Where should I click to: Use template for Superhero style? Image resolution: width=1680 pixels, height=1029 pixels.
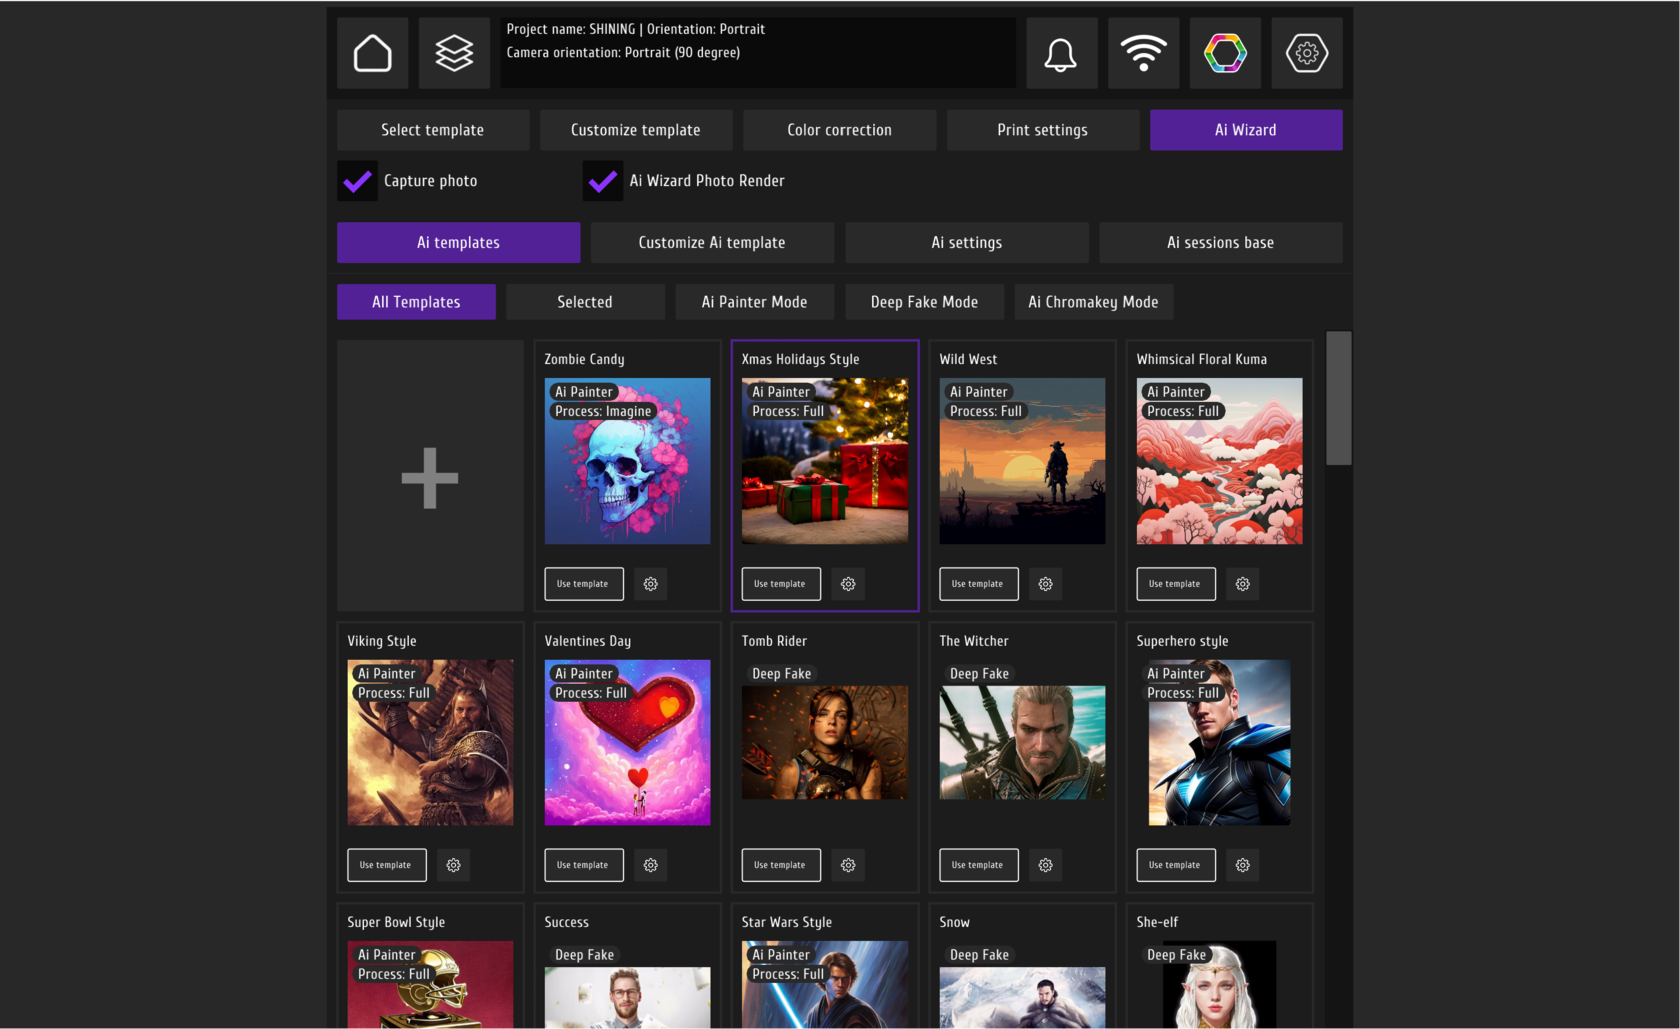click(1176, 865)
